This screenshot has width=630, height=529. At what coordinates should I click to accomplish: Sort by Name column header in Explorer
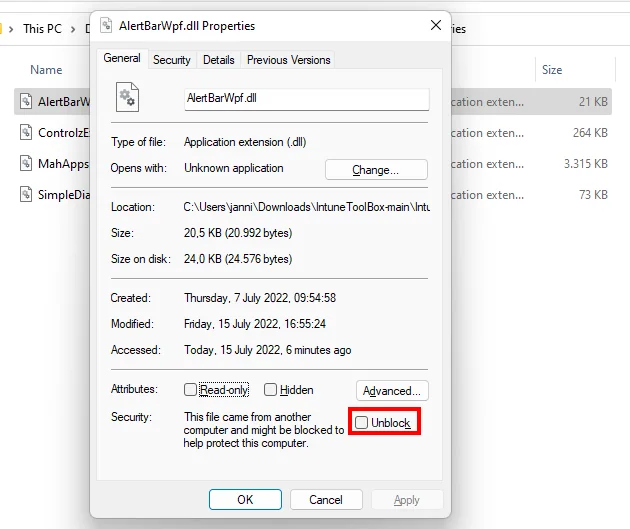(46, 70)
